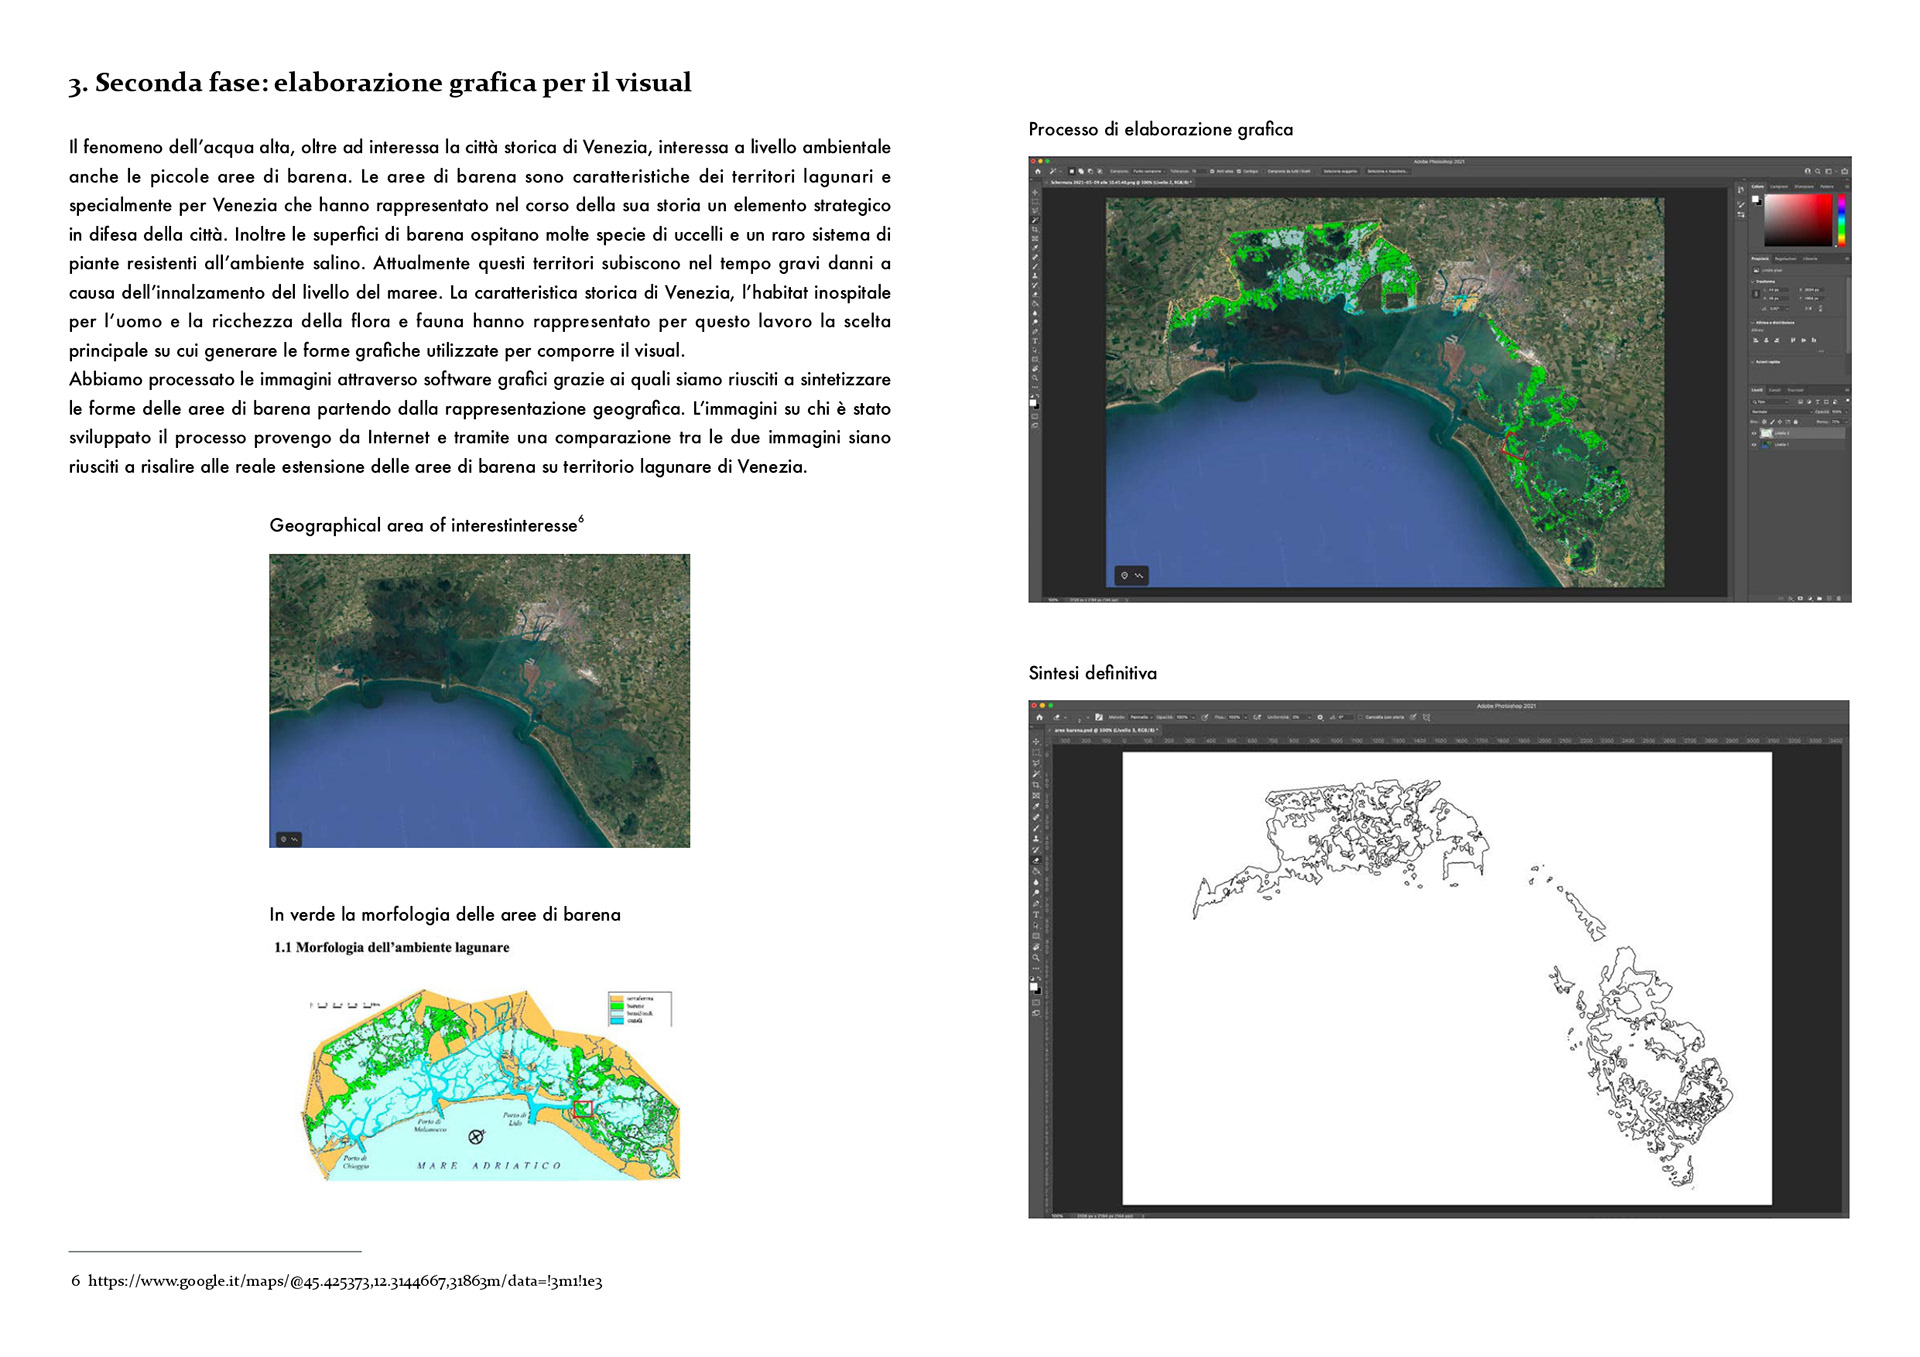
Task: Select the Clone Stamp tool in upper Photoshop screenshot
Action: pos(1035,276)
